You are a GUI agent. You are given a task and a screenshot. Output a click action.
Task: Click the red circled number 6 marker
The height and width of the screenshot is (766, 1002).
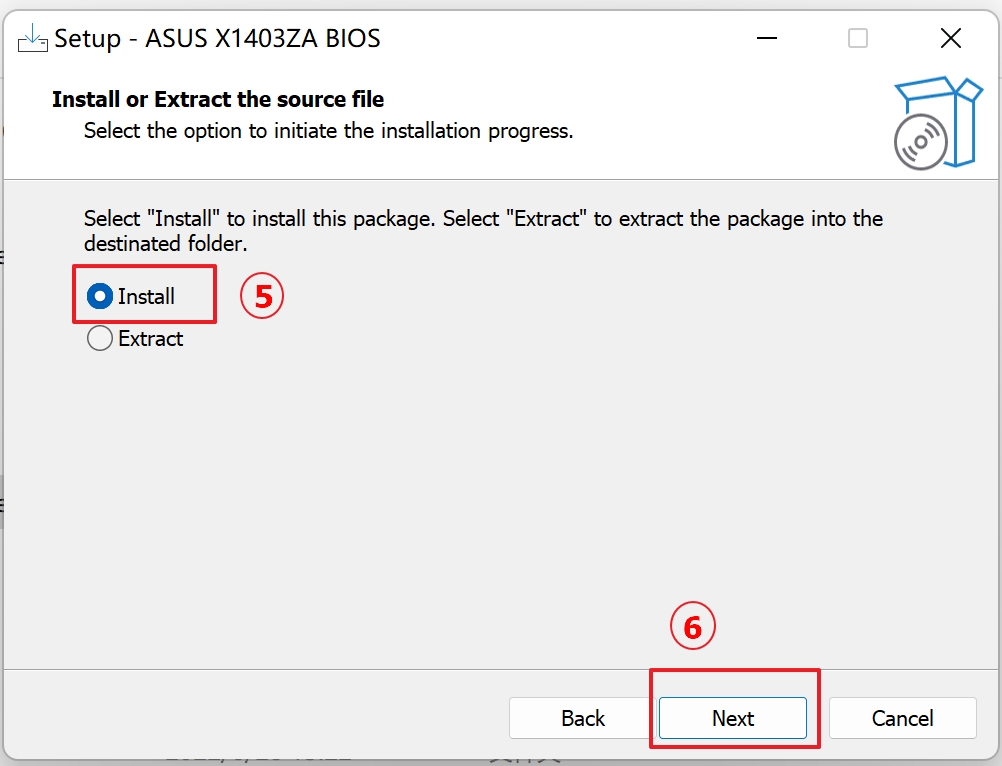click(693, 627)
